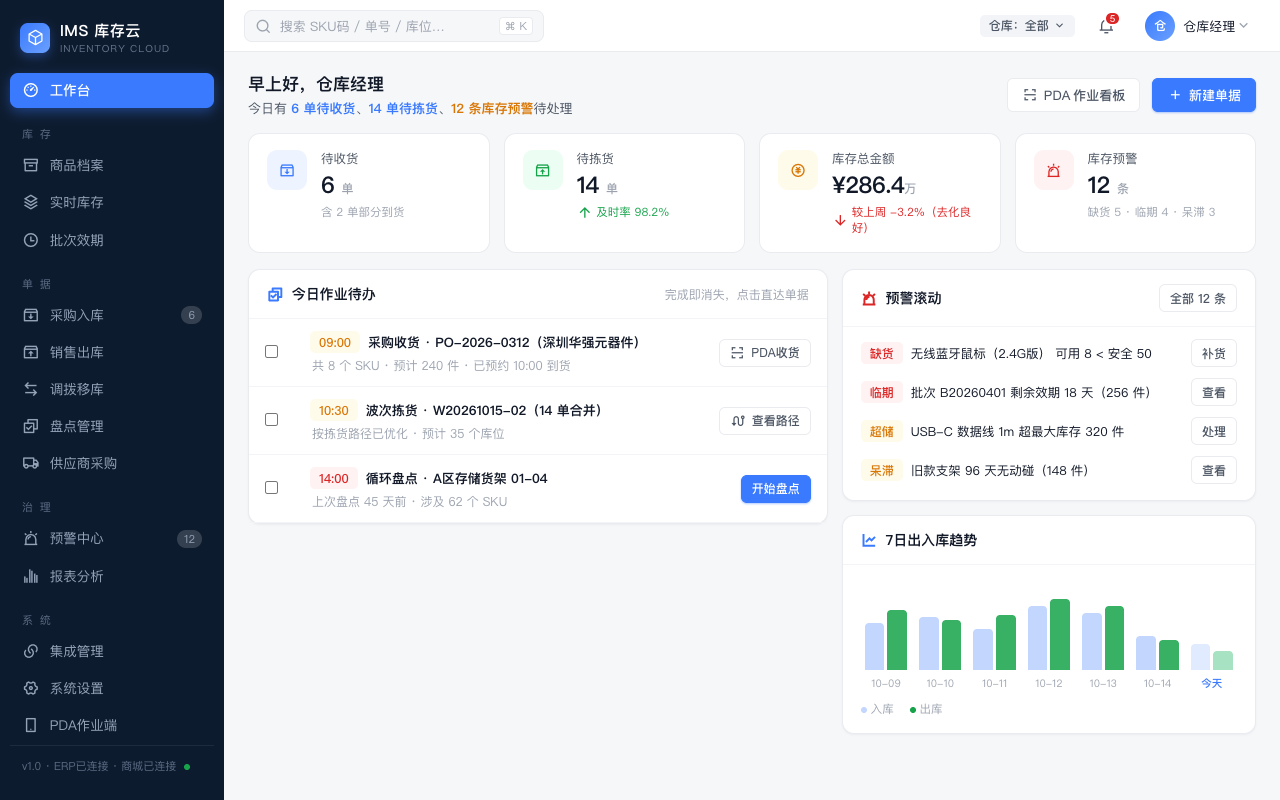Open 调拨移库 in sidebar
The image size is (1280, 800).
click(112, 389)
